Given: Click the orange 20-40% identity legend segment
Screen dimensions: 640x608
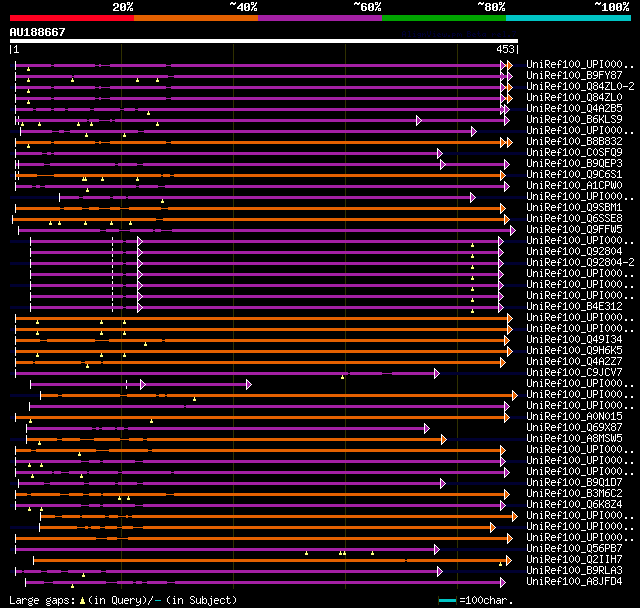Looking at the screenshot, I should pos(196,18).
